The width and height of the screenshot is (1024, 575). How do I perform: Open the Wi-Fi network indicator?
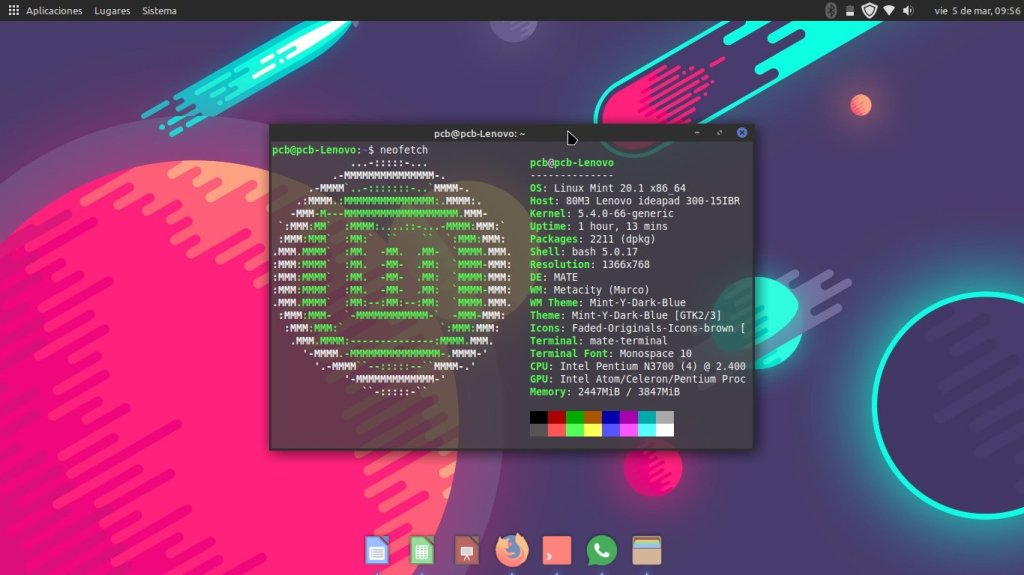coord(888,10)
